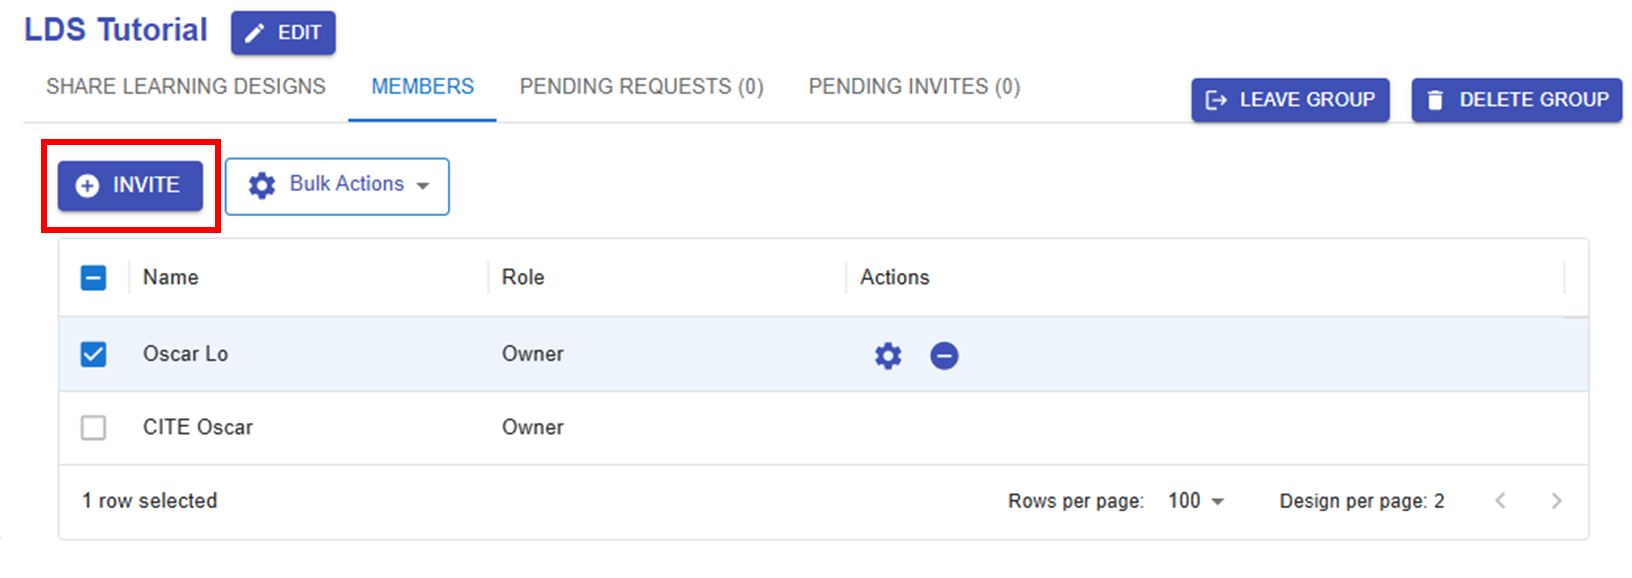Screen dimensions: 1632x578
Task: Expand the Bulk Actions dropdown arrow
Action: point(423,186)
